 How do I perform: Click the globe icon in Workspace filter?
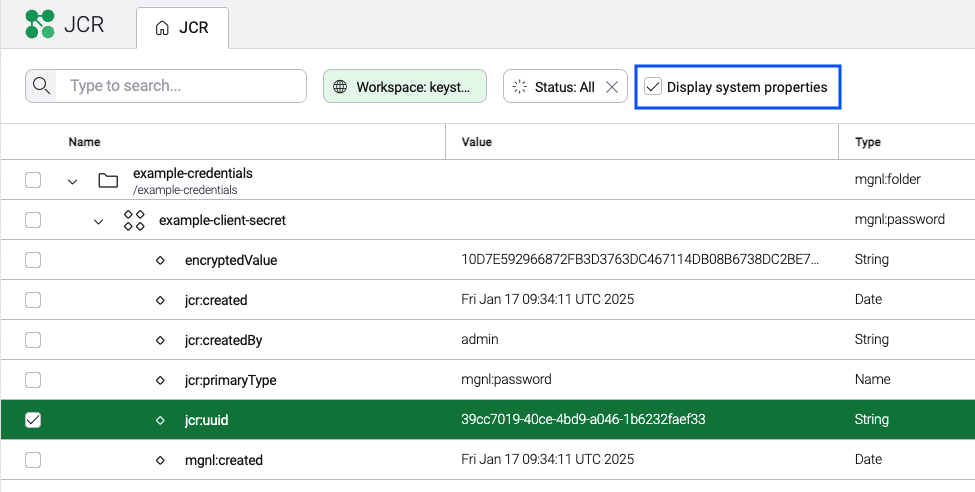pyautogui.click(x=340, y=87)
